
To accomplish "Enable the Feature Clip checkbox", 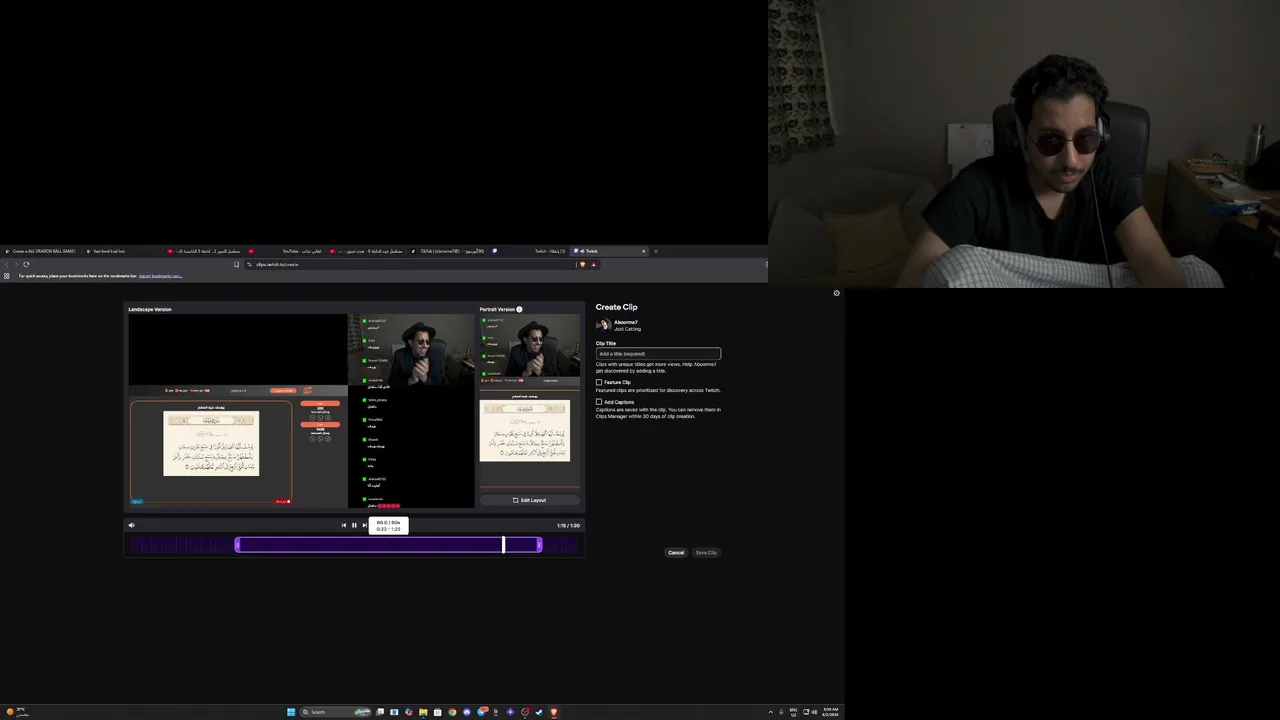I will (x=599, y=382).
